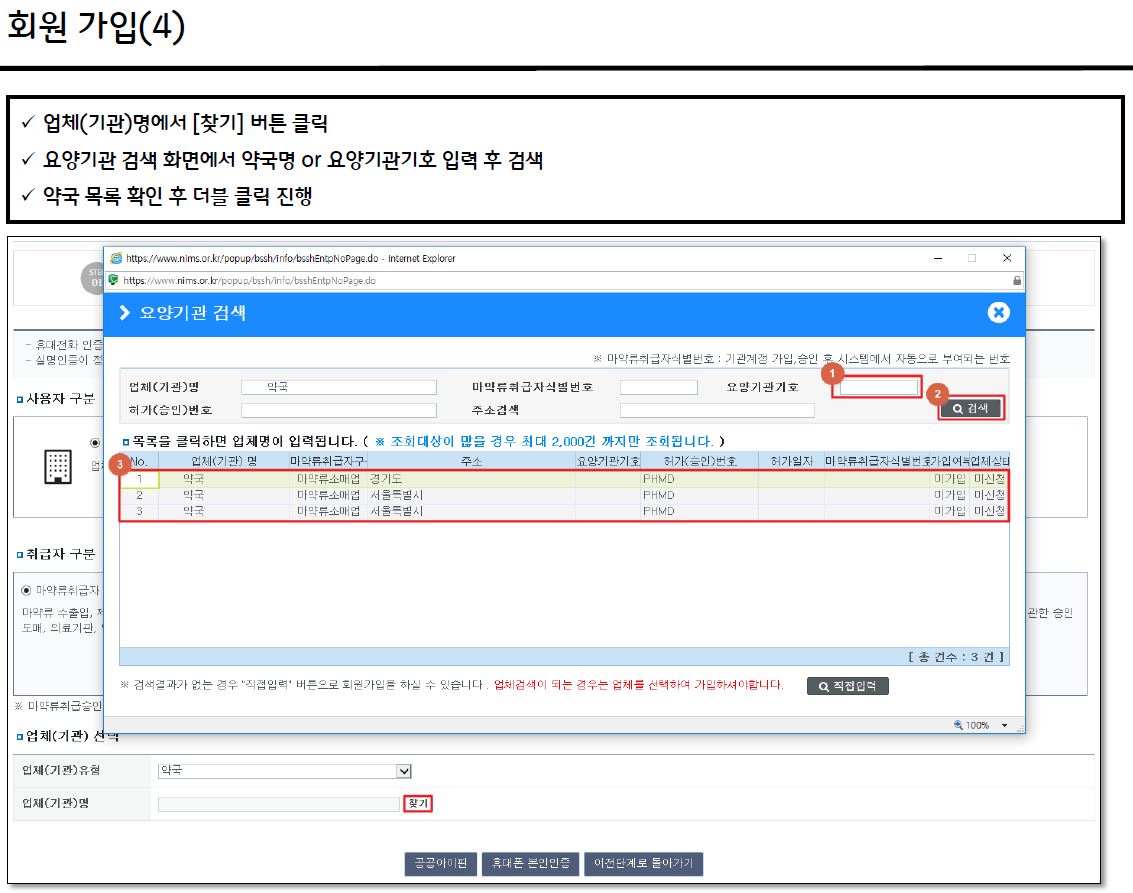This screenshot has height=893, width=1133.
Task: Click the 주소 column header in the results table
Action: (471, 461)
